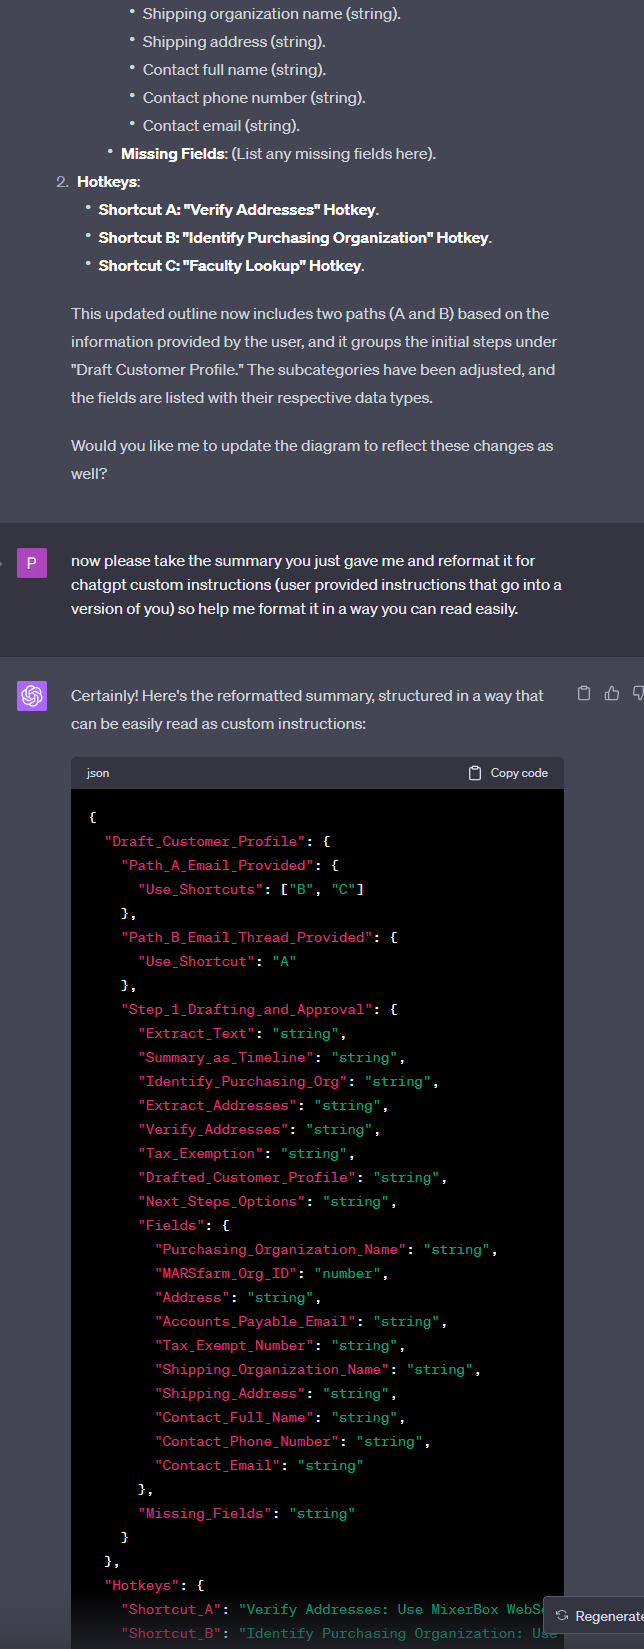Click "Extract_Text" line in code
The height and width of the screenshot is (1649, 644).
242,1033
